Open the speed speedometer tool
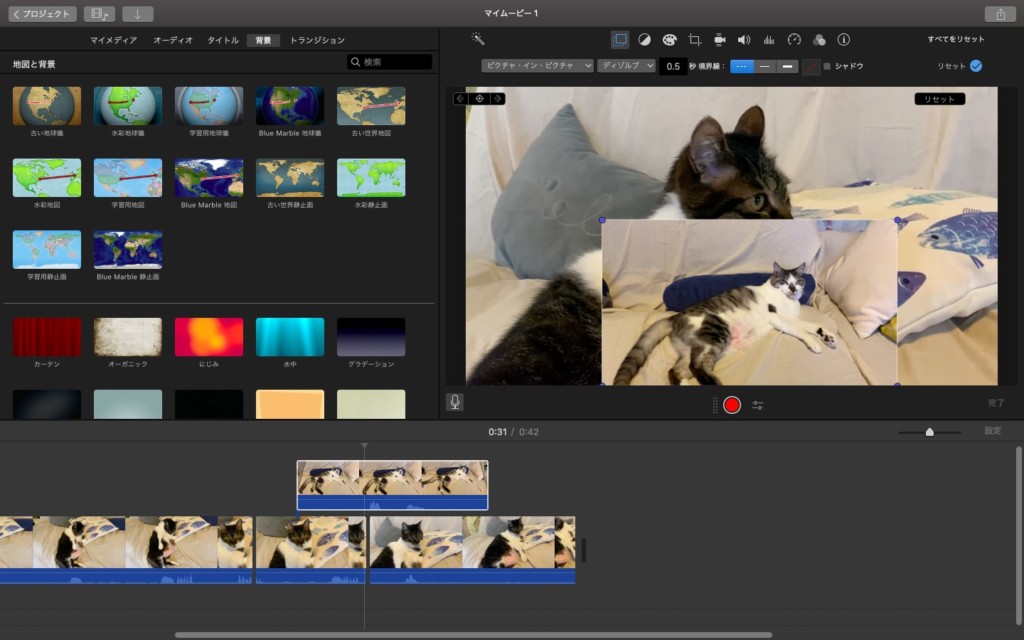This screenshot has width=1024, height=640. (x=794, y=40)
